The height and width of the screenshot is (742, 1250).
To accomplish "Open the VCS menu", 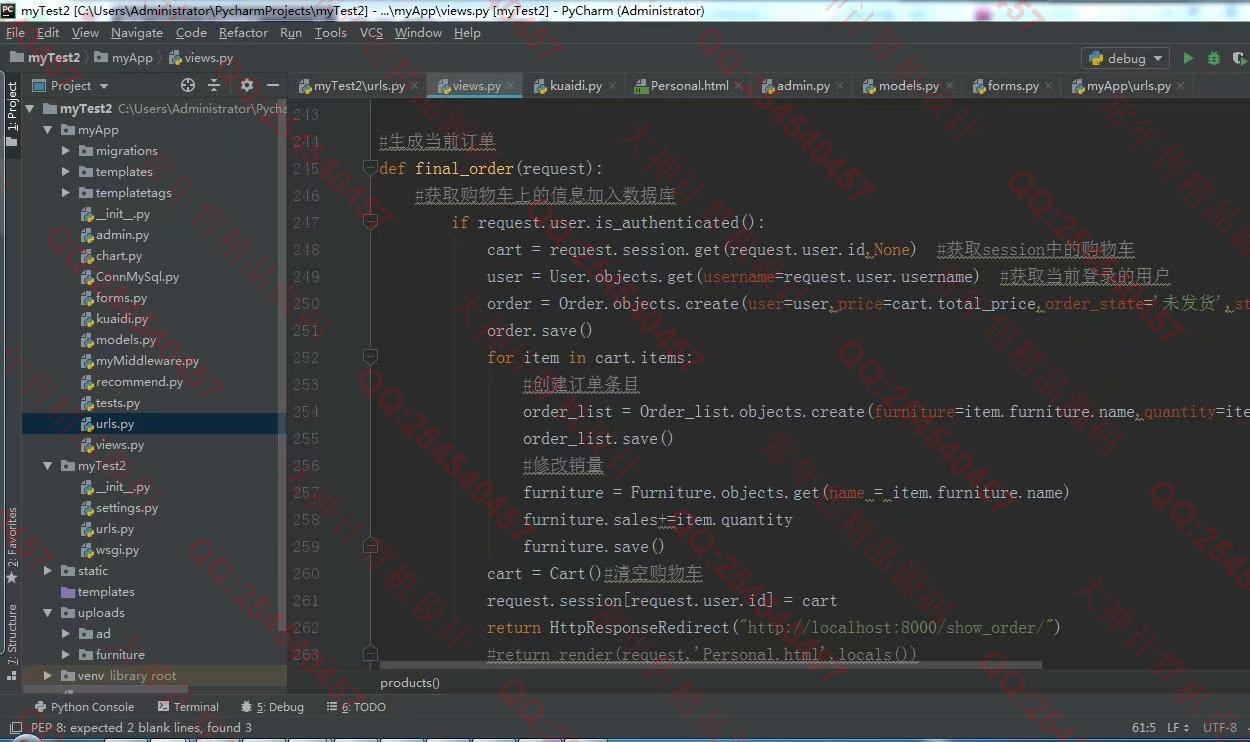I will pos(371,33).
